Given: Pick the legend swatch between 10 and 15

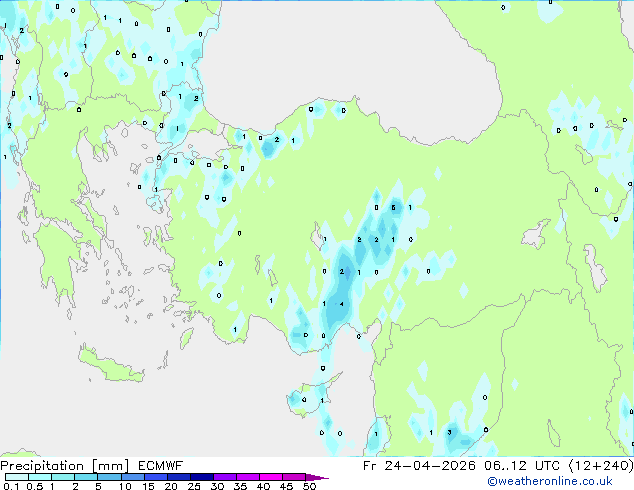Looking at the screenshot, I should click(x=132, y=477).
